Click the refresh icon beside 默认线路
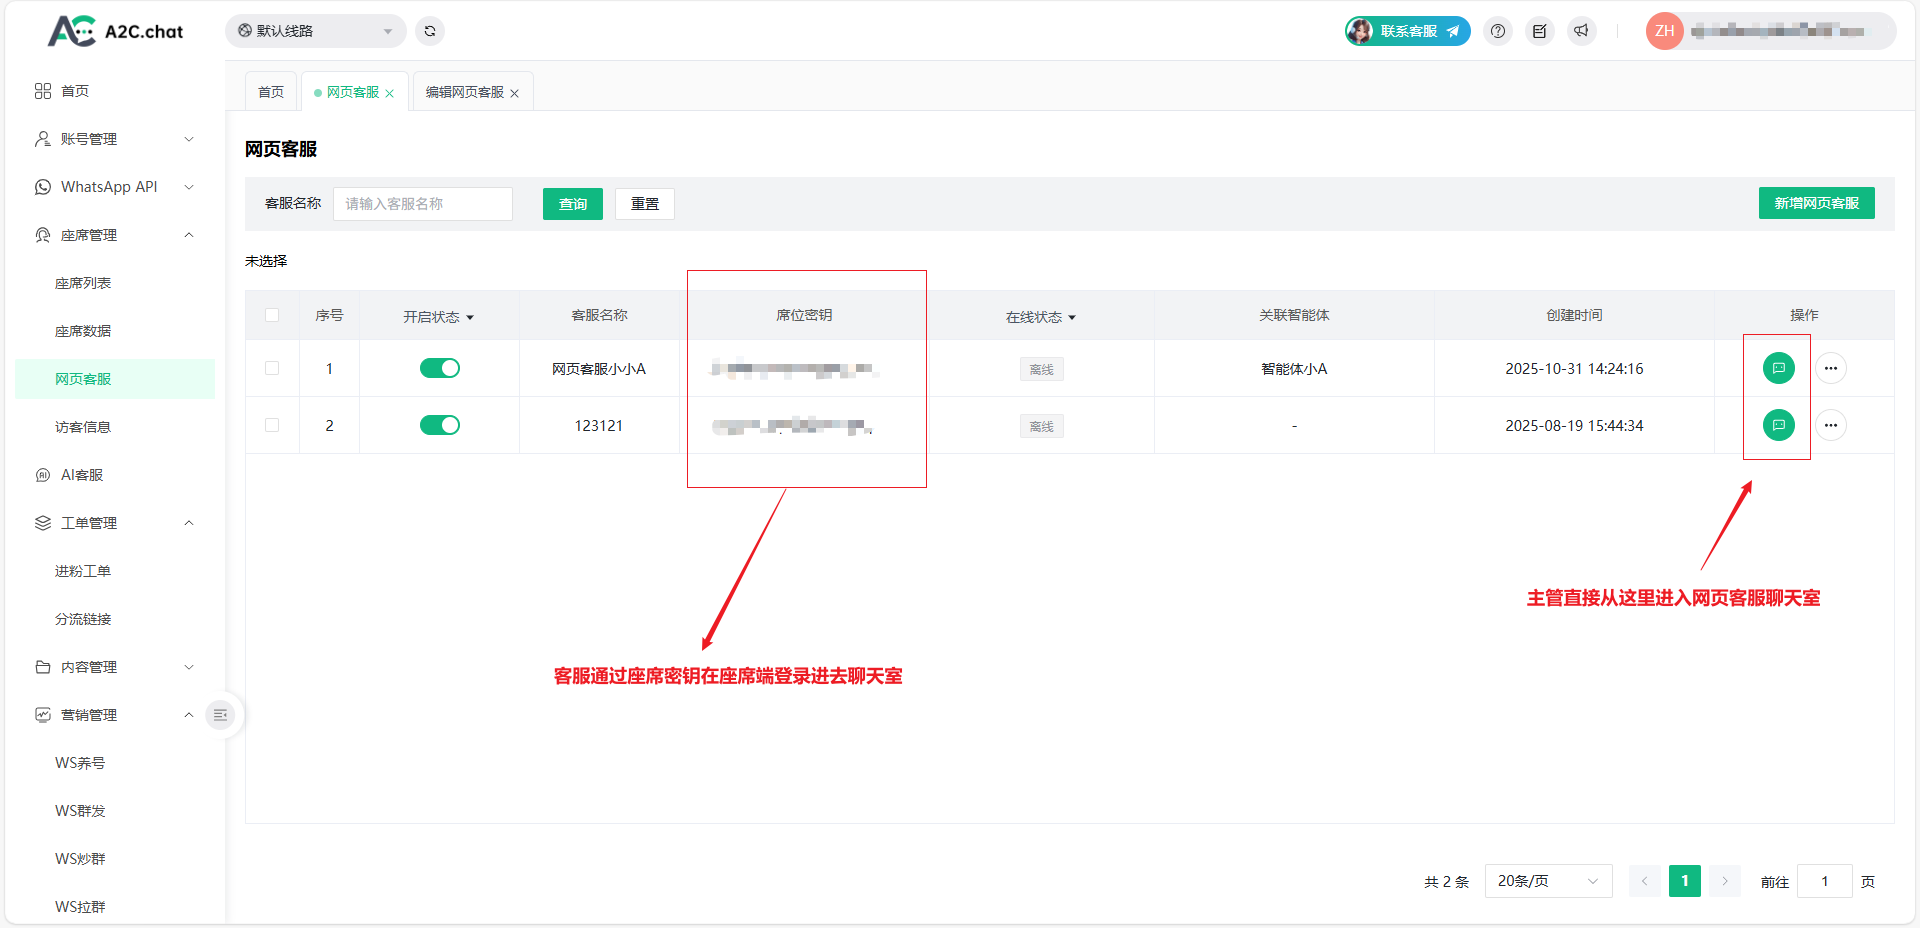 click(430, 31)
